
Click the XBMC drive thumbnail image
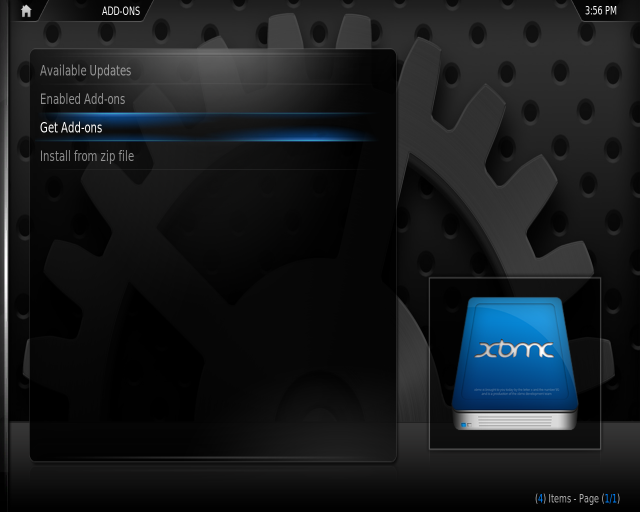(515, 363)
